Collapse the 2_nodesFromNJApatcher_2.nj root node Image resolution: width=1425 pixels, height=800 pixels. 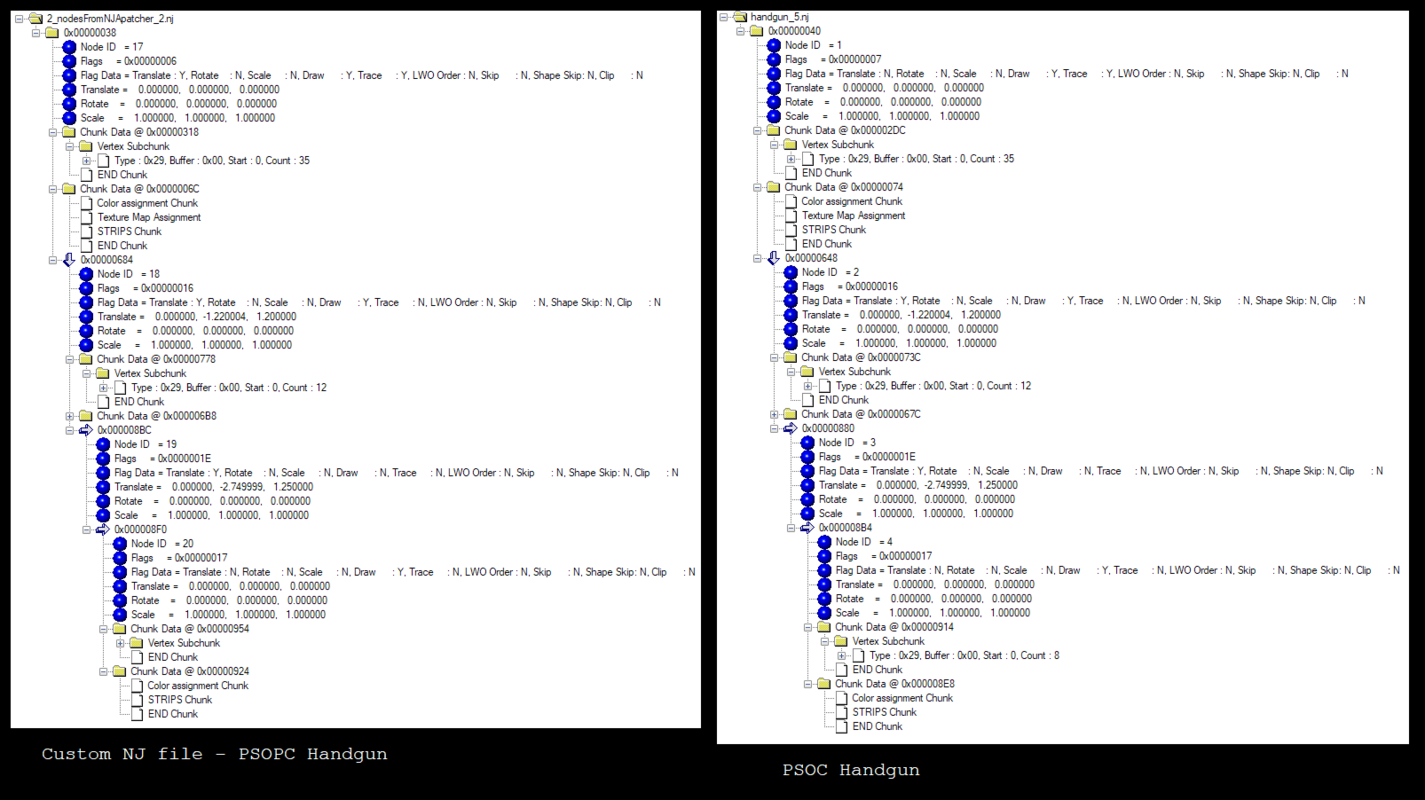pos(19,18)
